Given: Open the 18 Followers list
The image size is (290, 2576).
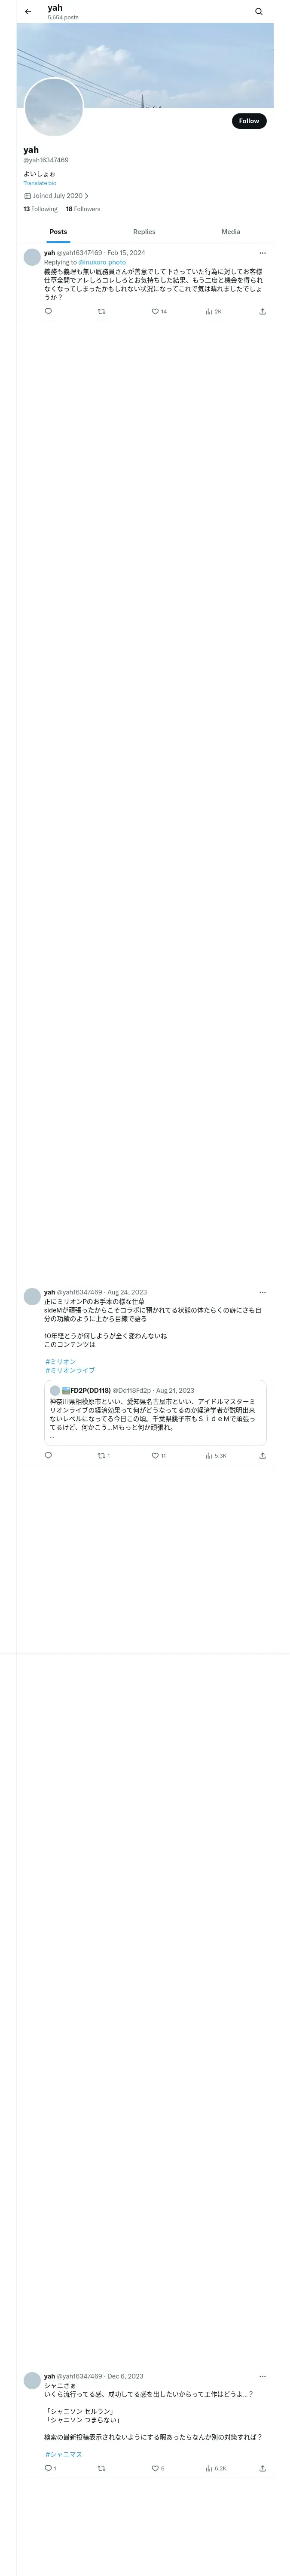Looking at the screenshot, I should [x=83, y=209].
